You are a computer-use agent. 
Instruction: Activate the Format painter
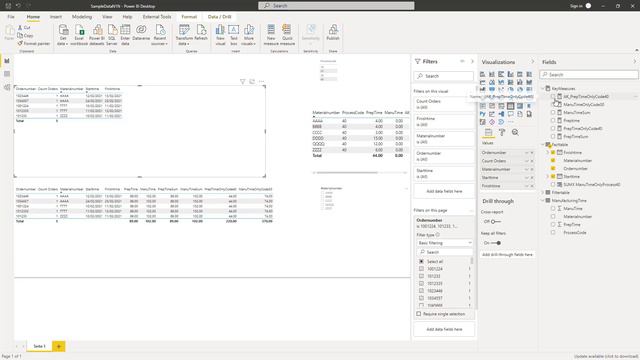click(x=33, y=43)
